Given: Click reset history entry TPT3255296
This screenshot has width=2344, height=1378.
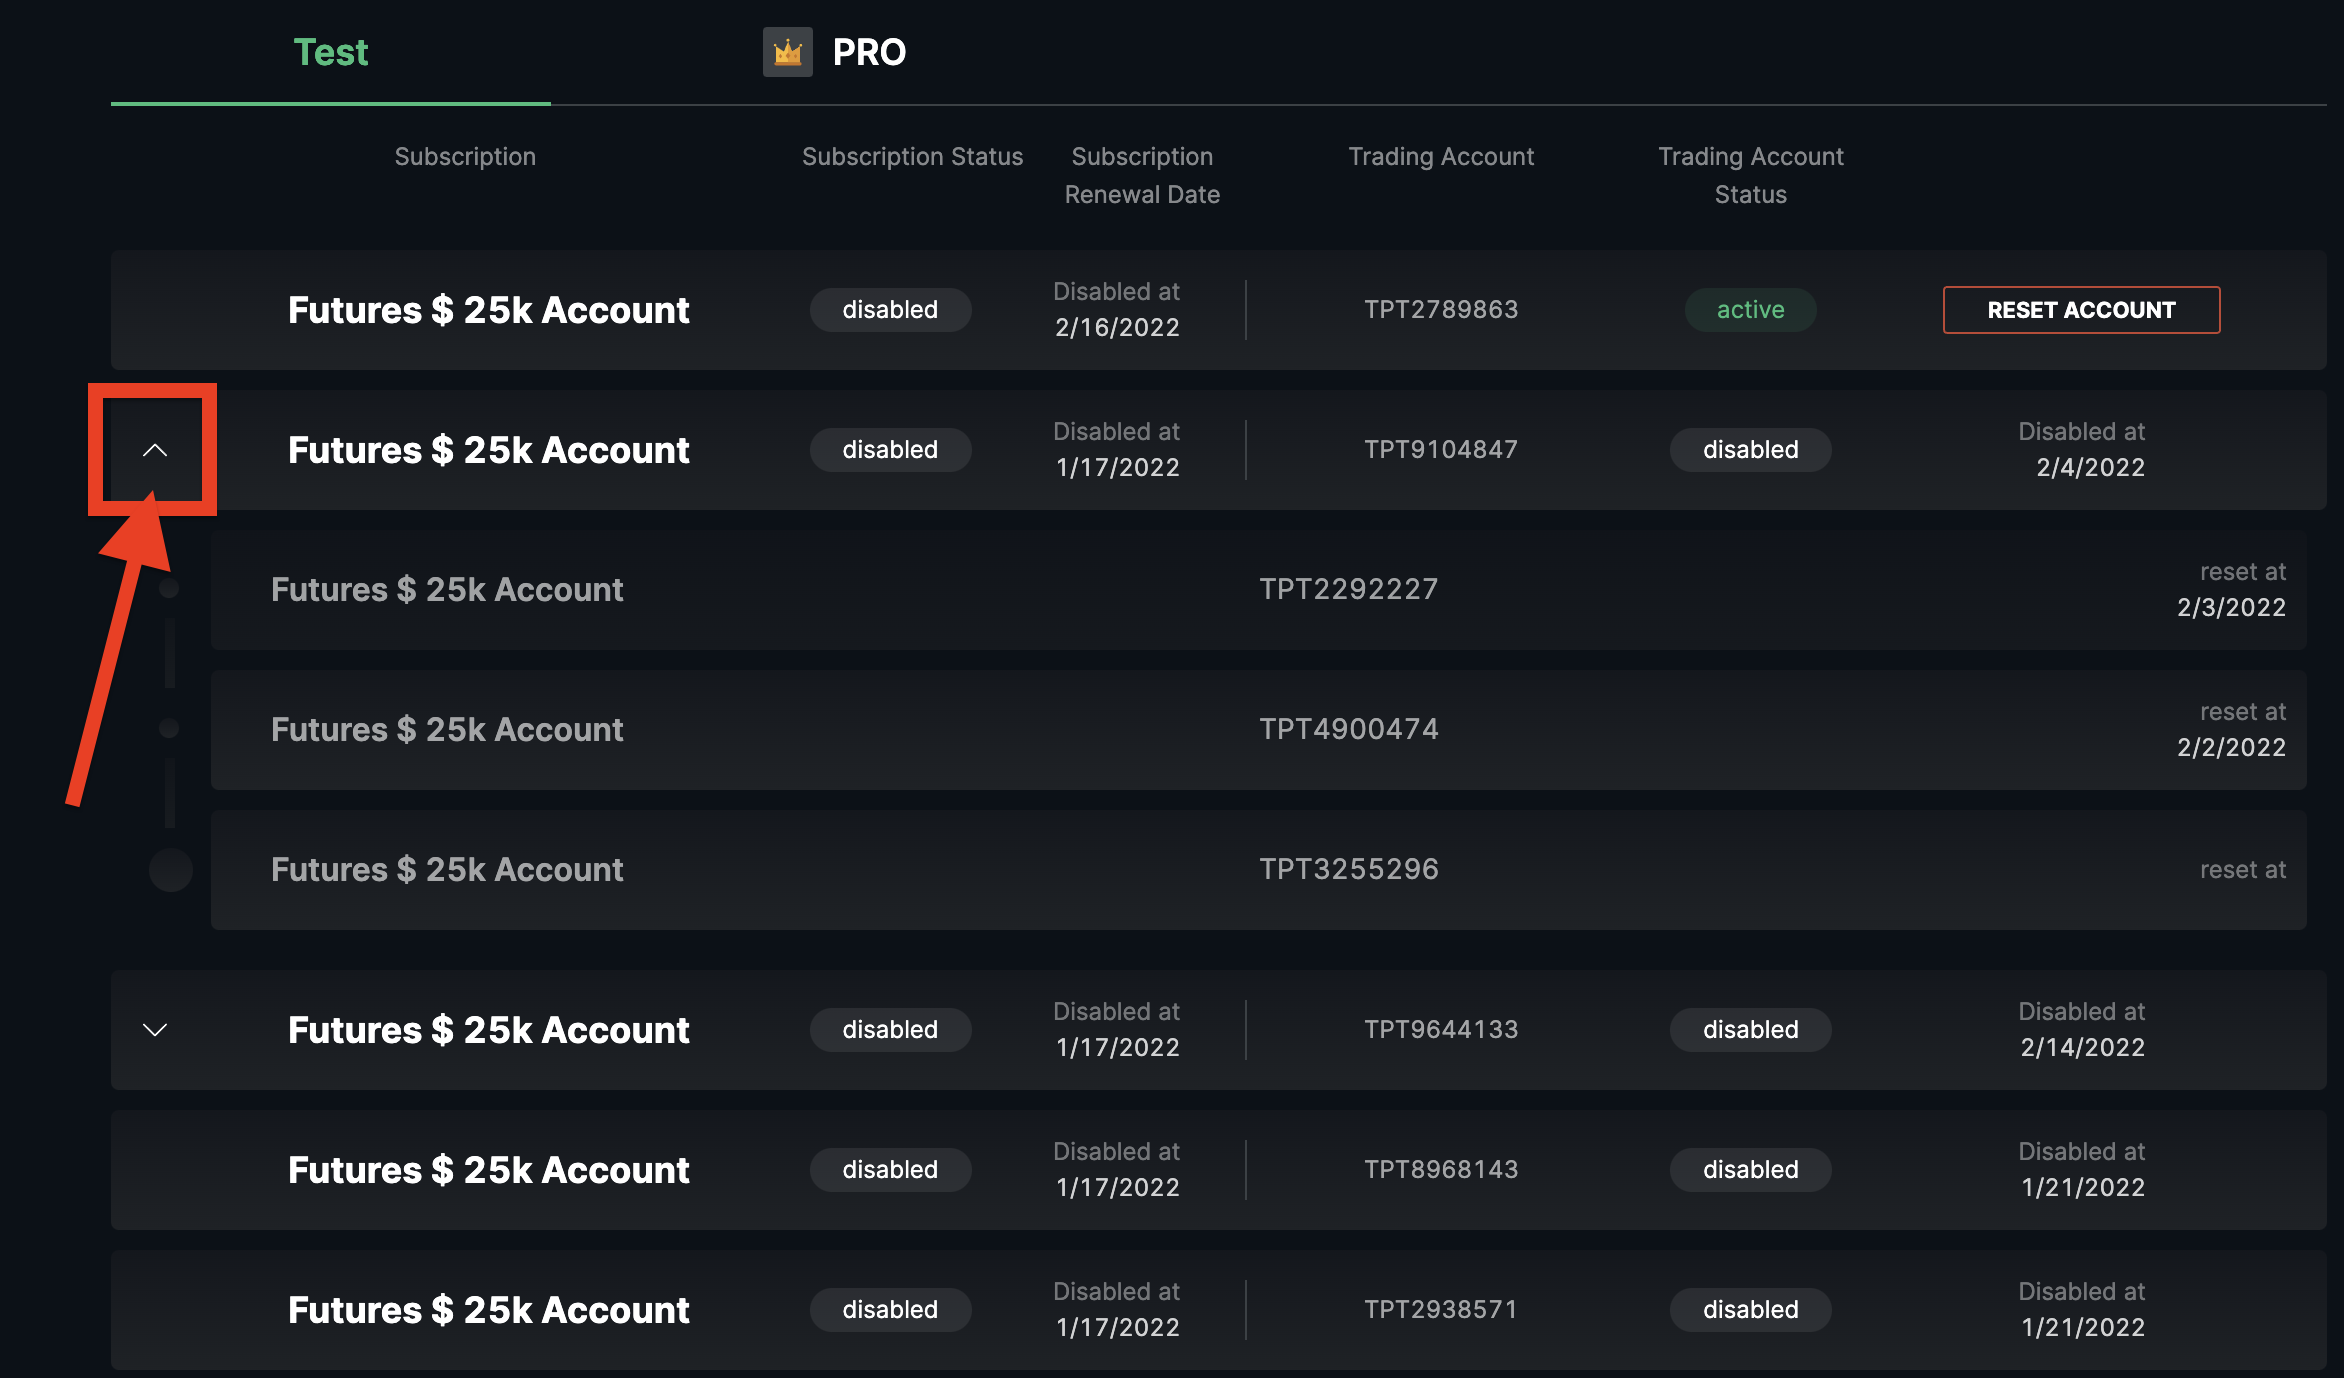Looking at the screenshot, I should (x=1348, y=869).
